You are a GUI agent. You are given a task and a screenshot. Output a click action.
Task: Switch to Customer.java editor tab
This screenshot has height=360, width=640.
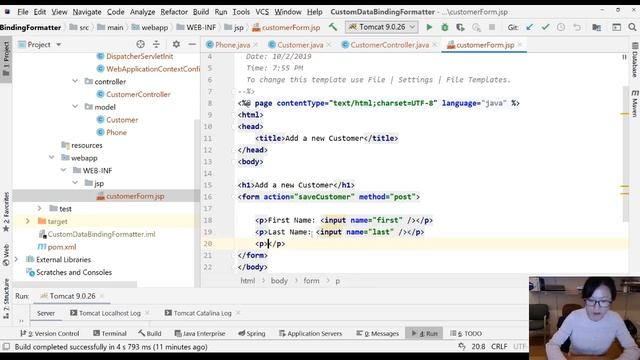click(x=300, y=45)
